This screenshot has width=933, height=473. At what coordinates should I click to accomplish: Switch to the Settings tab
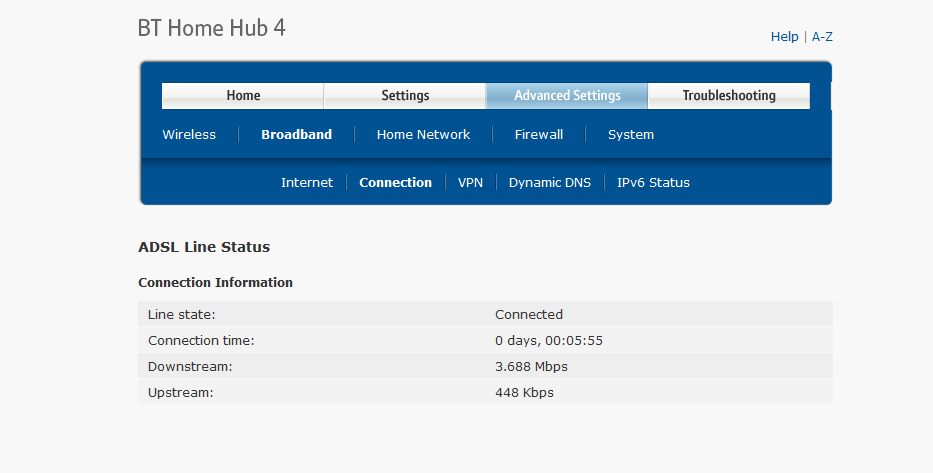click(405, 96)
